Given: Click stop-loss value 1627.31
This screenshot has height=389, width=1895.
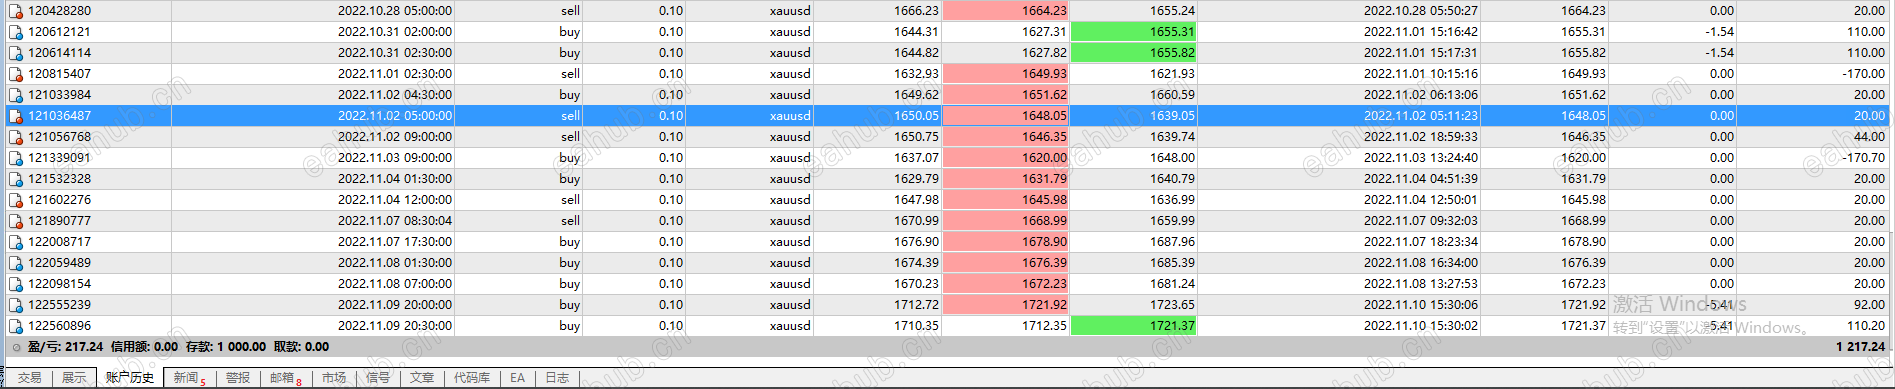Looking at the screenshot, I should (x=1044, y=32).
